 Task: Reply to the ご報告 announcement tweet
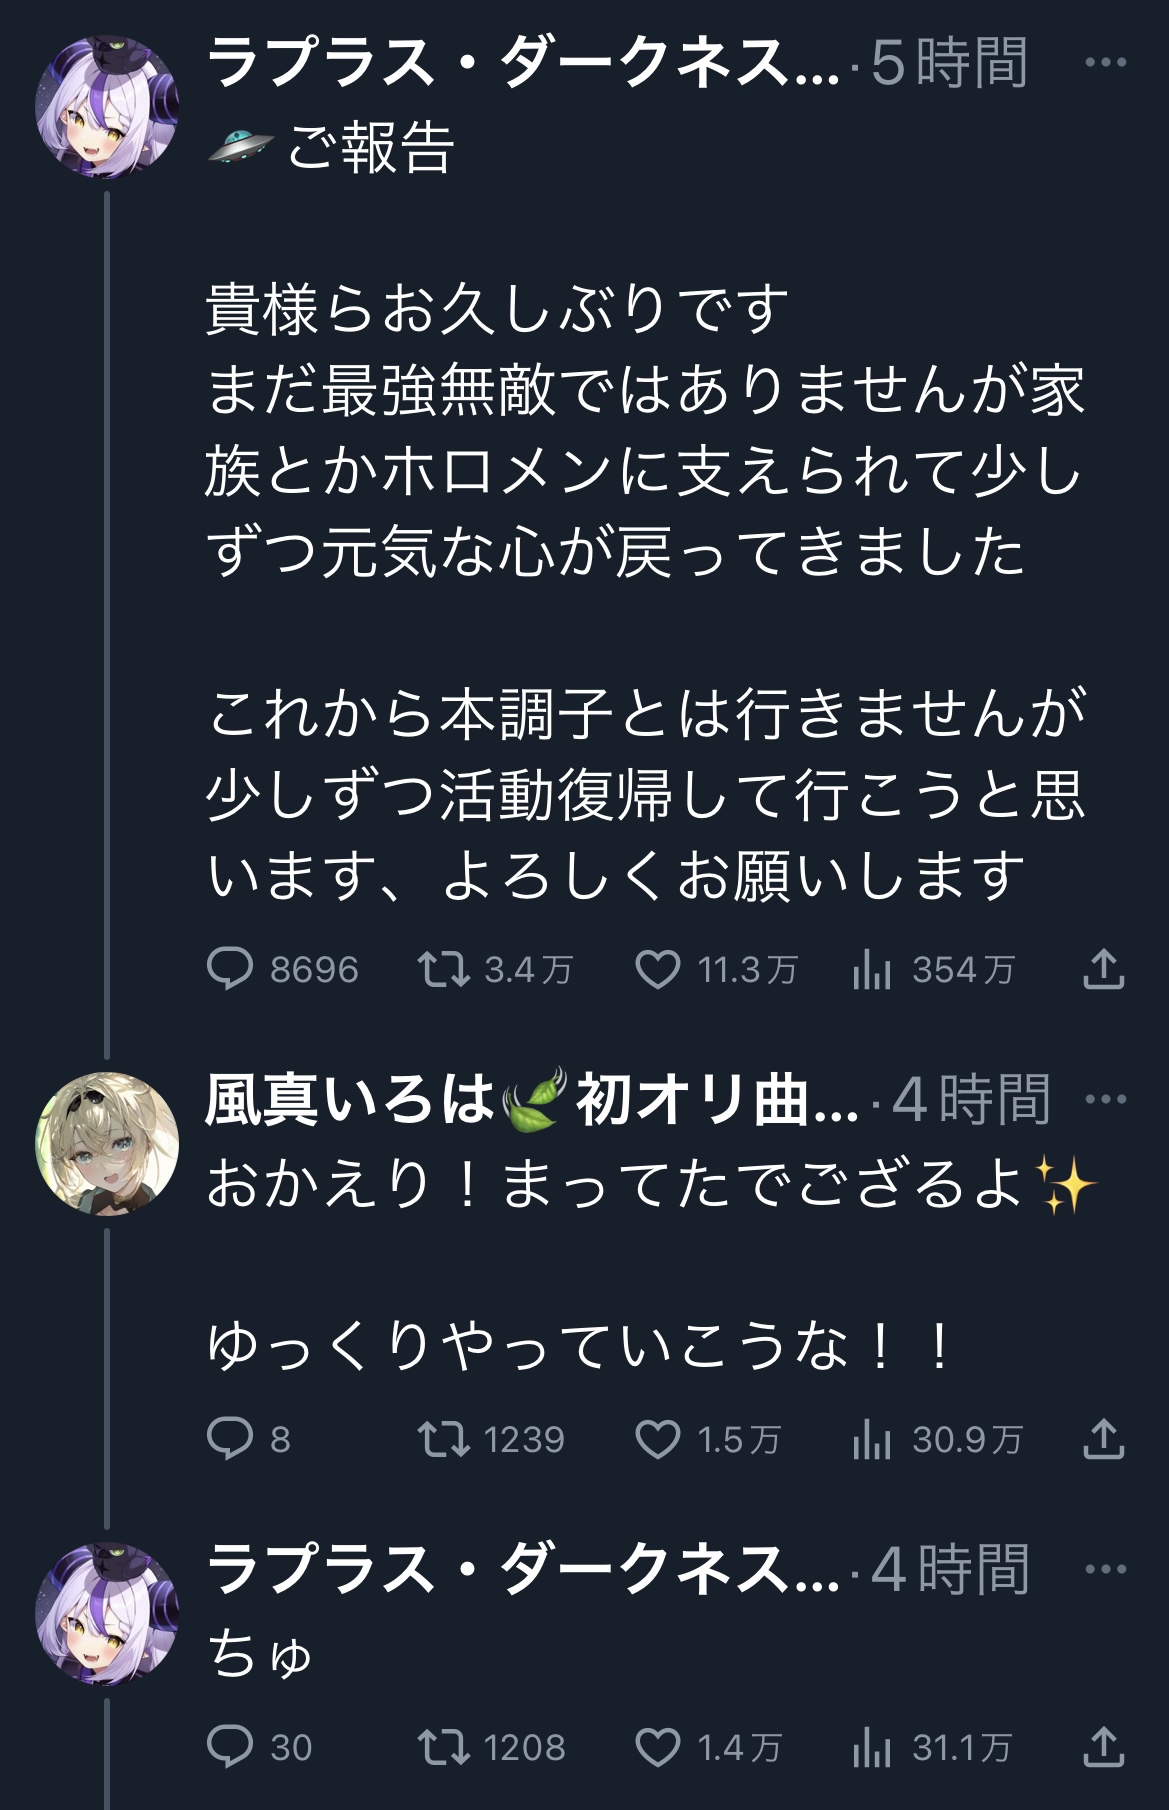coord(230,969)
